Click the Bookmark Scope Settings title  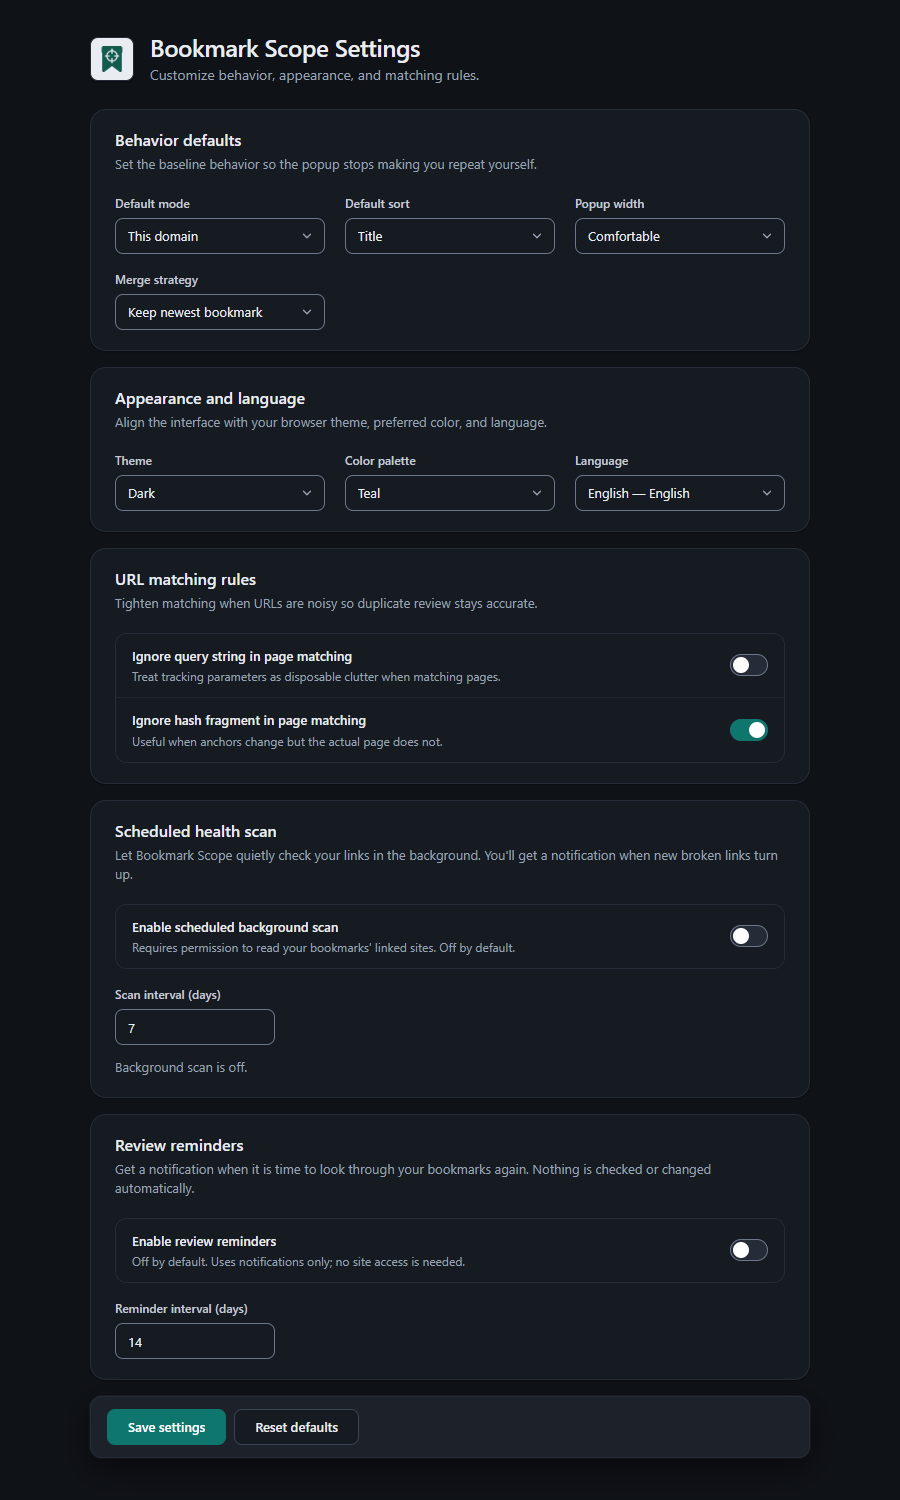tap(285, 49)
